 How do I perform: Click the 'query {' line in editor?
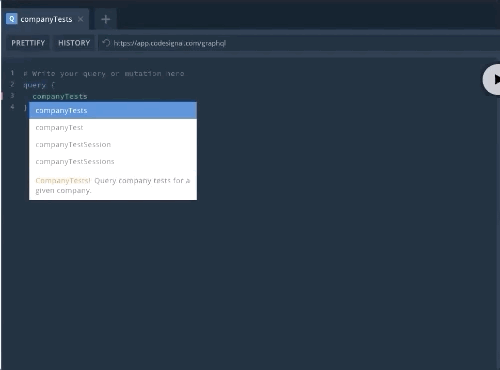coord(39,85)
